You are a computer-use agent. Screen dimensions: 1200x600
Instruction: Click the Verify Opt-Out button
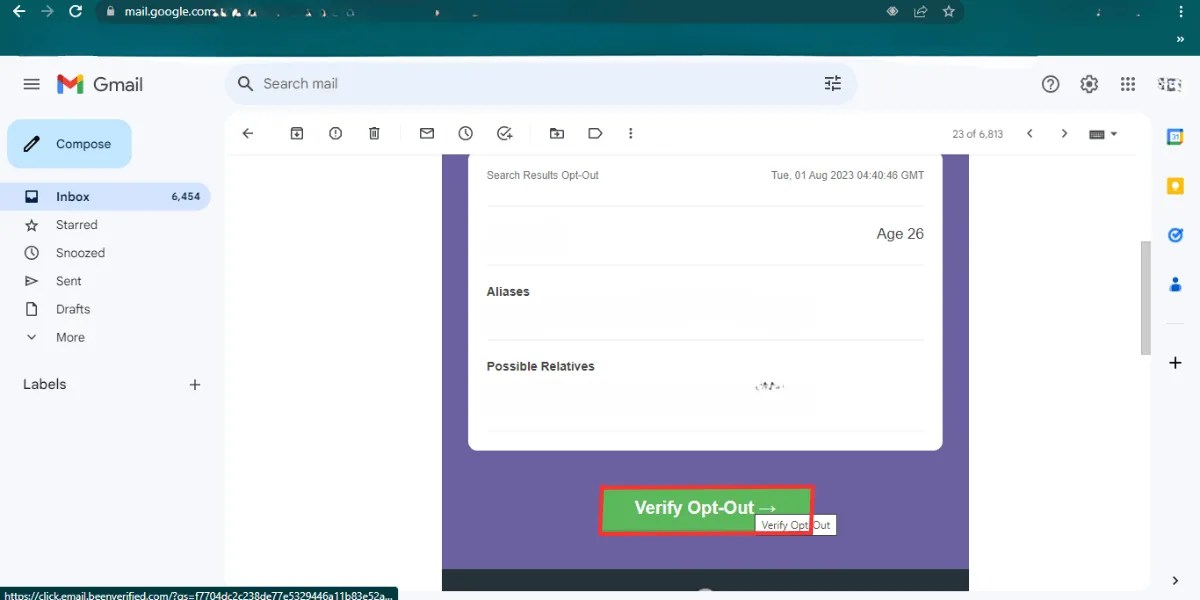[x=706, y=510]
